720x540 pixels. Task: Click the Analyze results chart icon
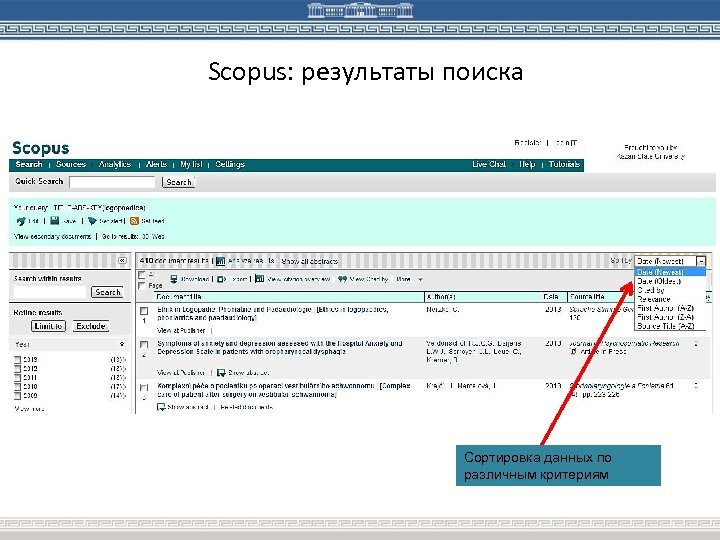[x=220, y=261]
